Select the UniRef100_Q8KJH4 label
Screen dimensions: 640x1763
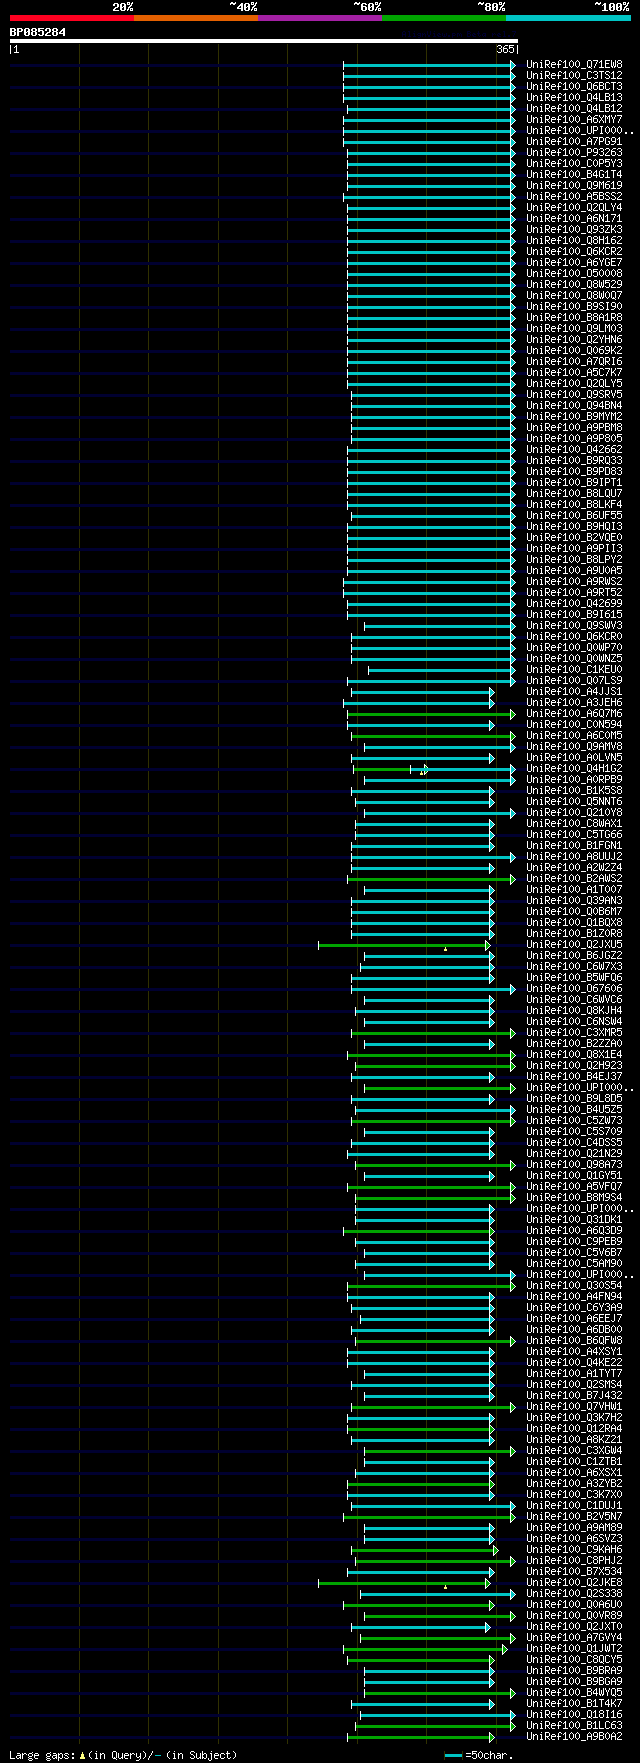574,1010
